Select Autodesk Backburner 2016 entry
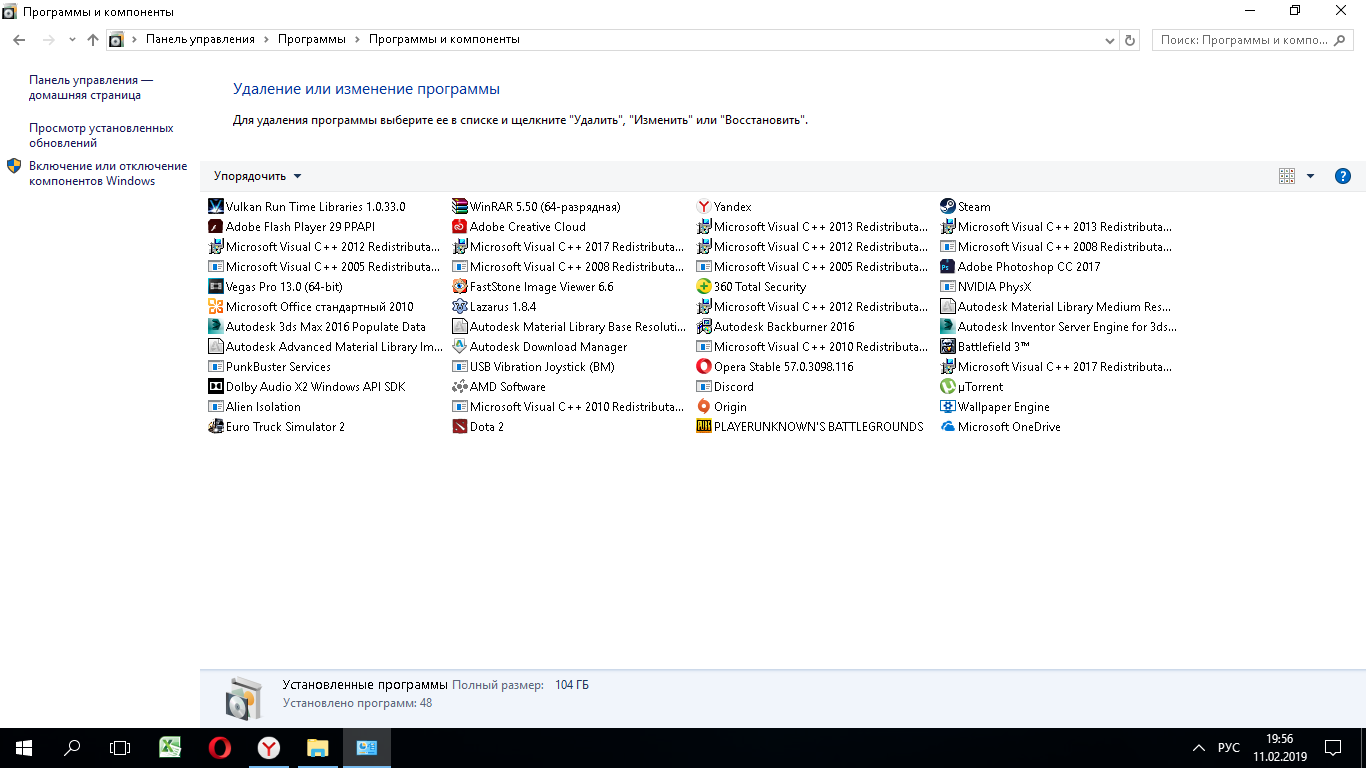Screen dimensions: 1366x768 click(x=776, y=327)
